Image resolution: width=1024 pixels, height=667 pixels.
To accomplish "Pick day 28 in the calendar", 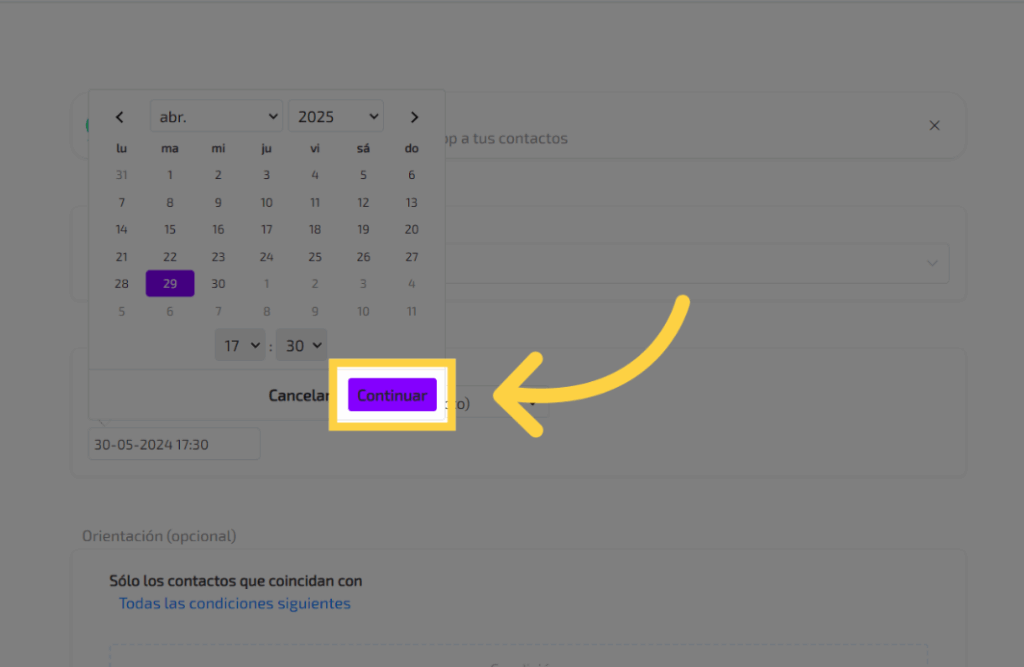I will (x=122, y=283).
